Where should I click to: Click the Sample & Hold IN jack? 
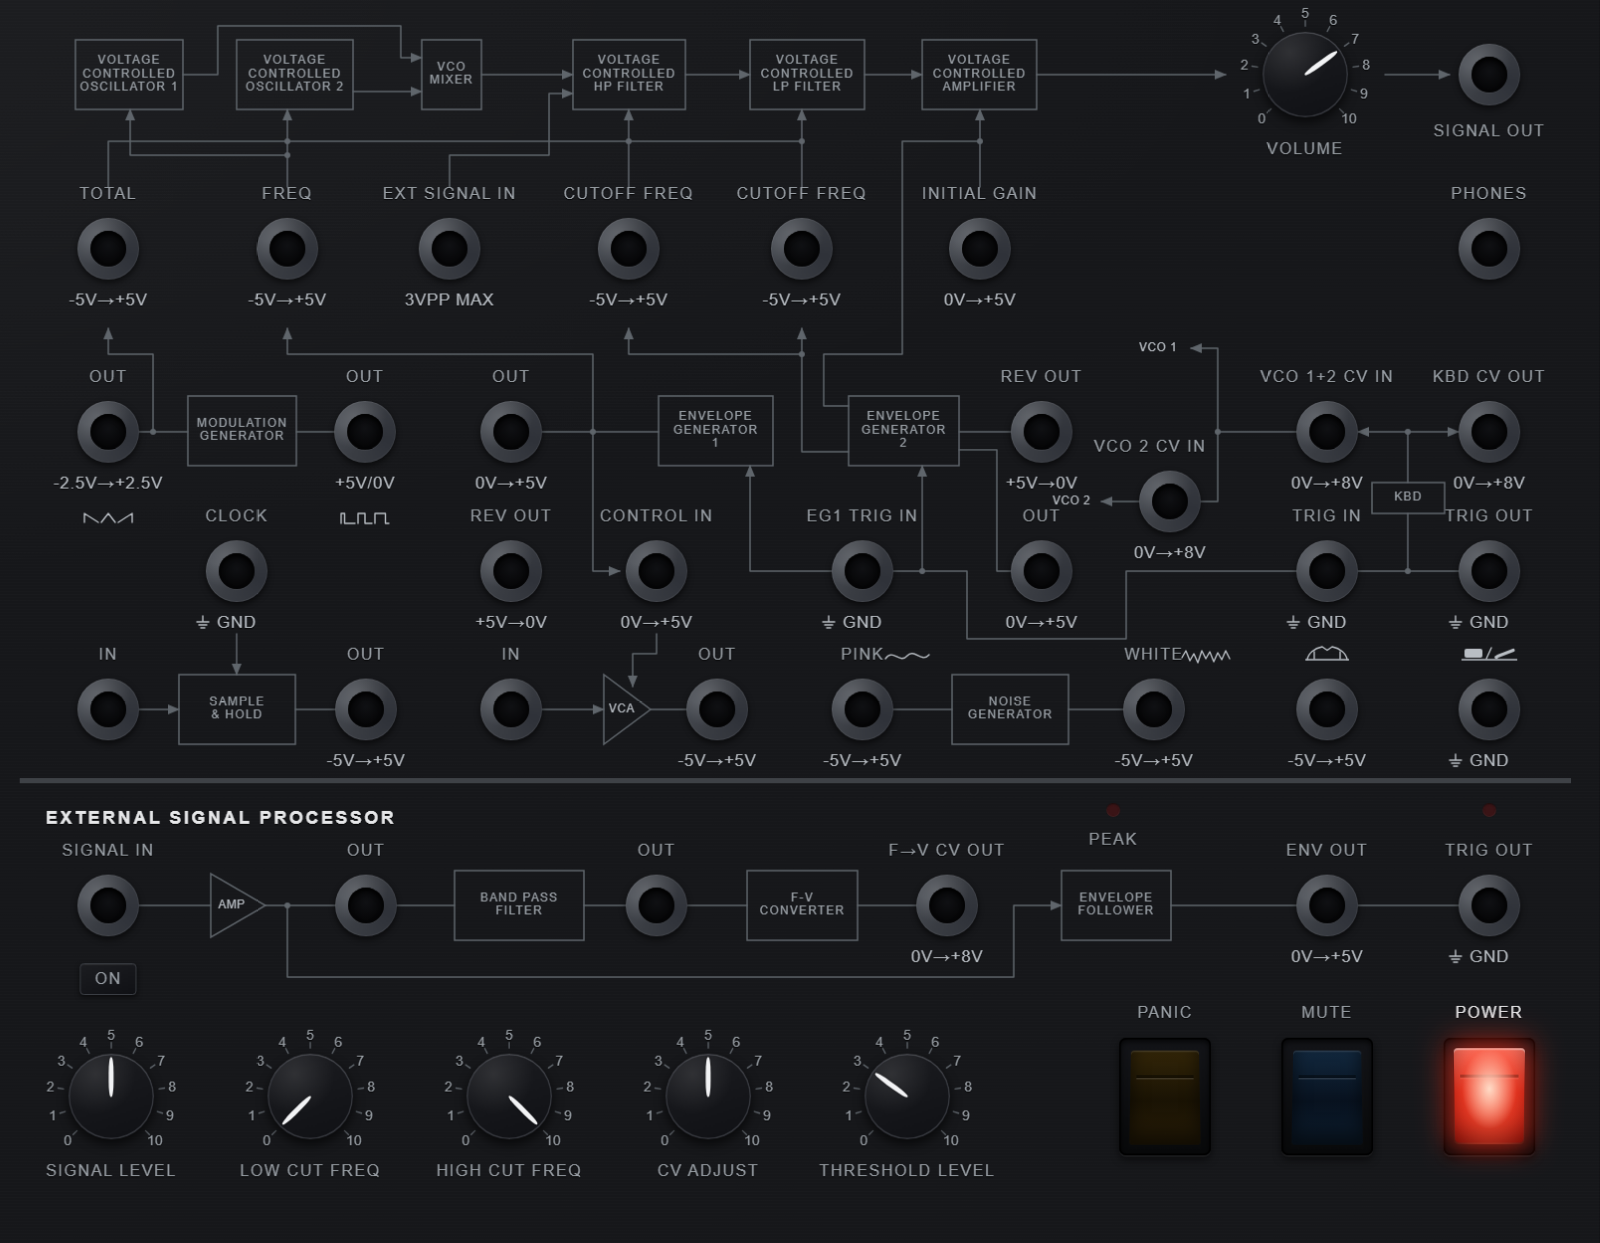click(x=108, y=709)
